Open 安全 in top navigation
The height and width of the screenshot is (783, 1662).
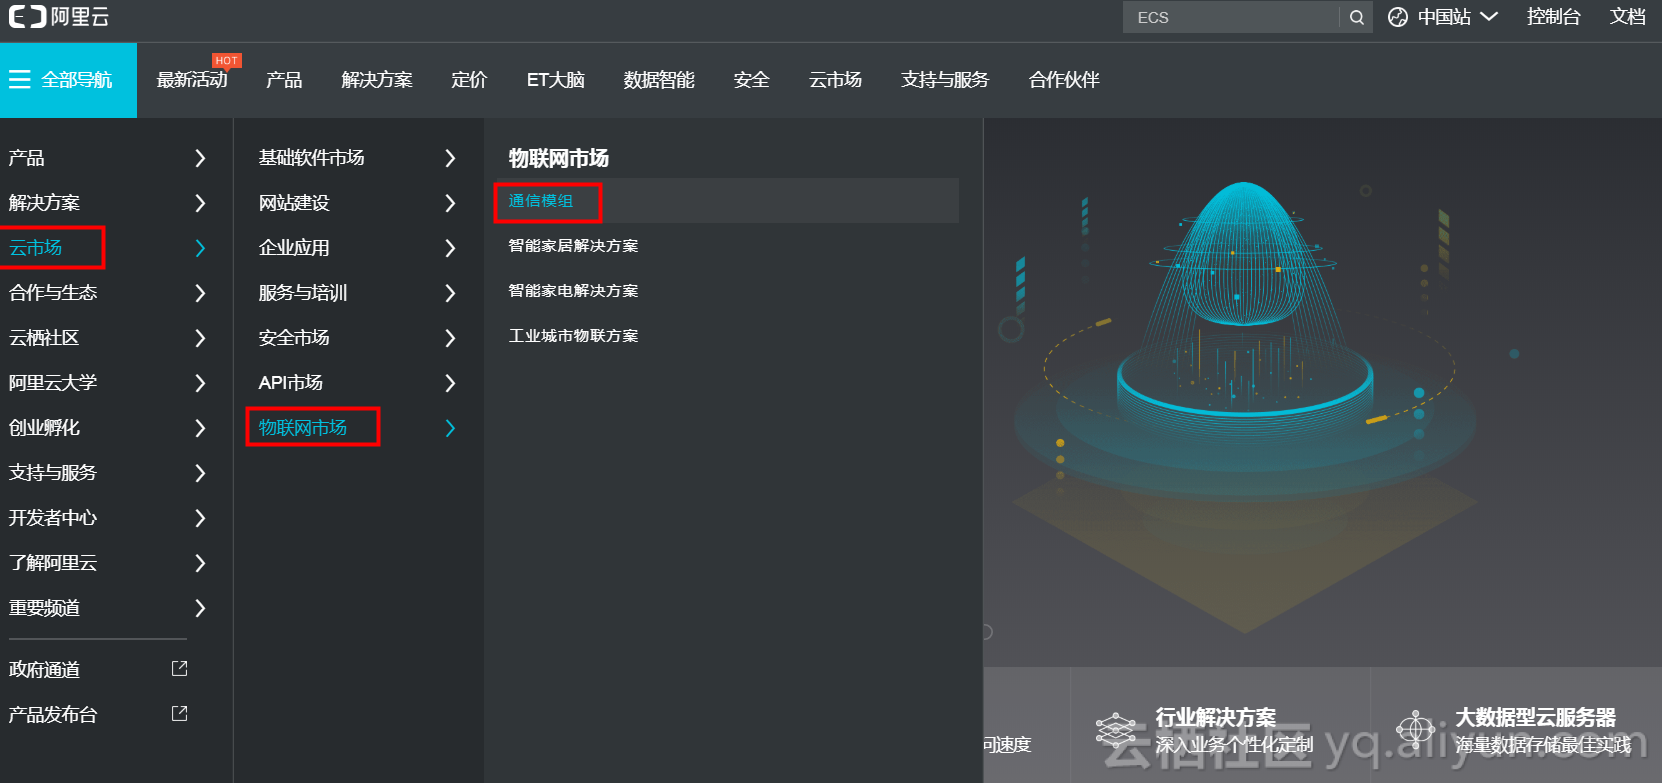pyautogui.click(x=751, y=80)
